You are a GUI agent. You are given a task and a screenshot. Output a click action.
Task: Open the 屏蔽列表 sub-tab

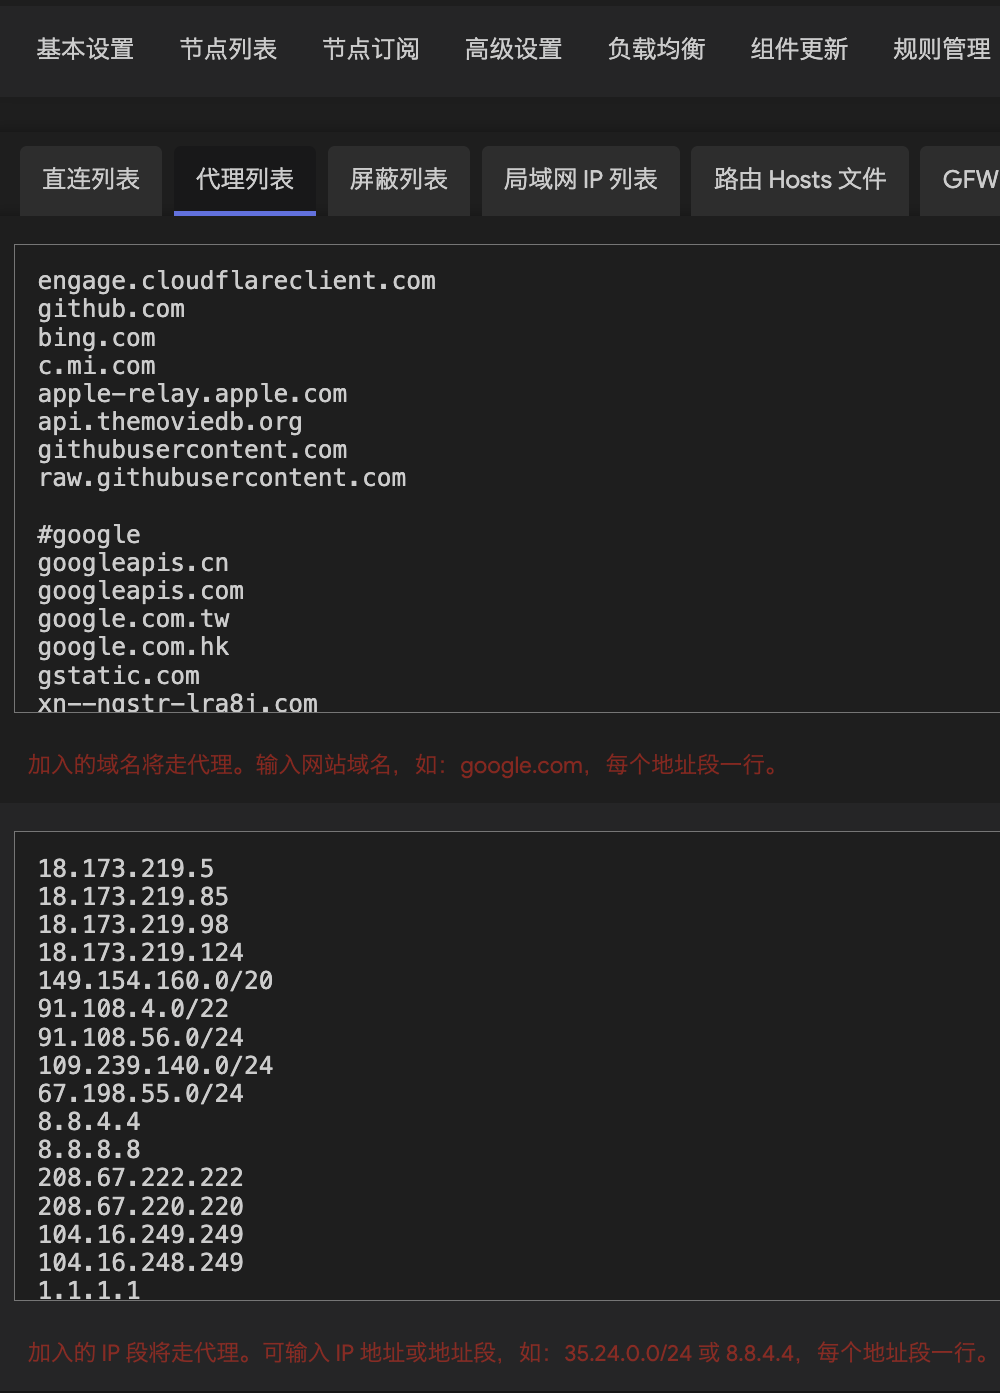399,180
